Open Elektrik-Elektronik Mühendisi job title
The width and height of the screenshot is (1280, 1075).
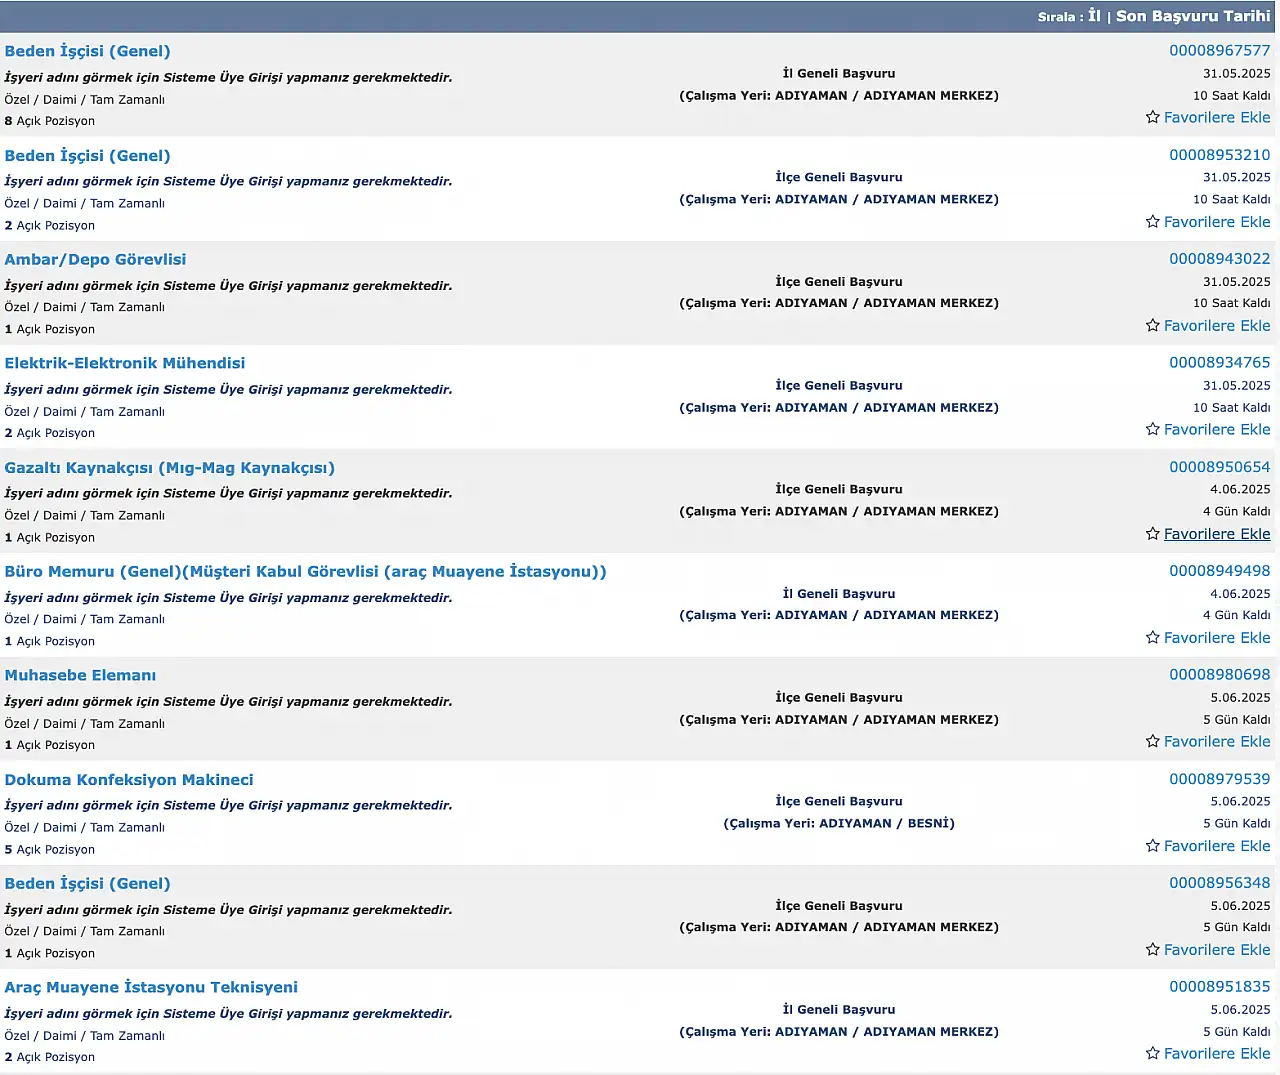(x=125, y=363)
